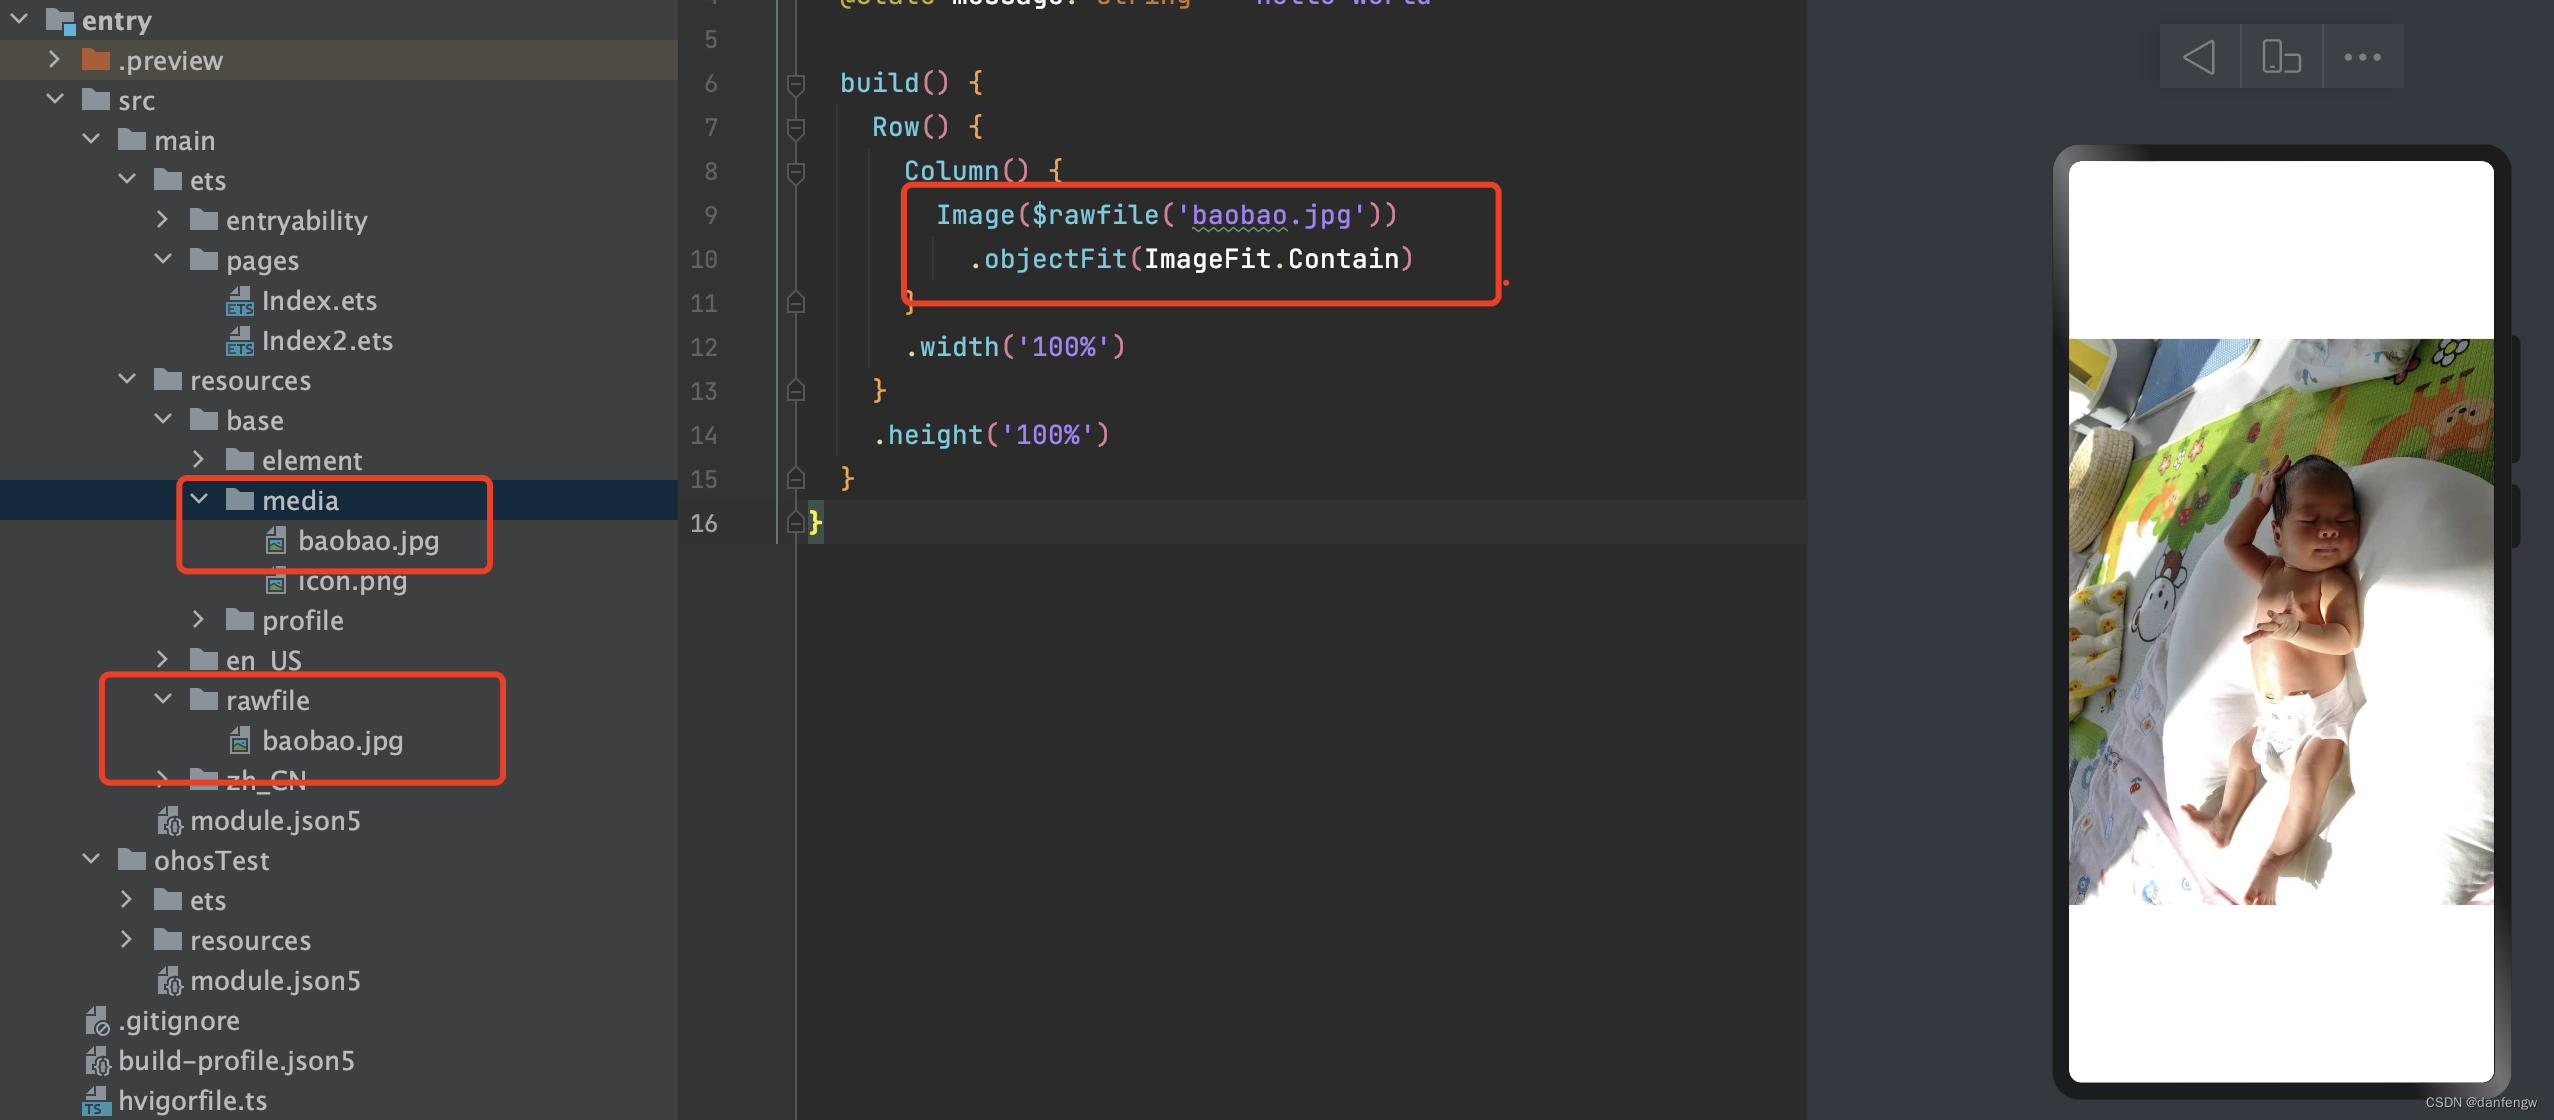The width and height of the screenshot is (2554, 1120).
Task: Click the build-profile.json5 file icon
Action: (97, 1061)
